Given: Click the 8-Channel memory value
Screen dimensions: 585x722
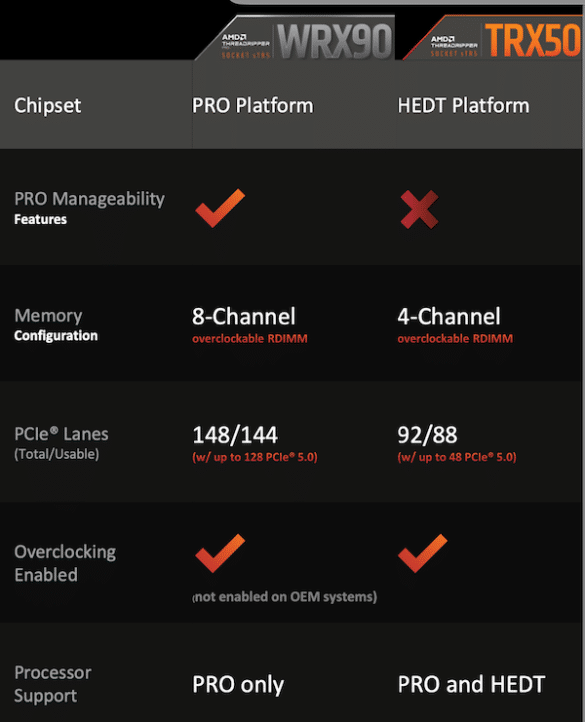Looking at the screenshot, I should (x=244, y=316).
